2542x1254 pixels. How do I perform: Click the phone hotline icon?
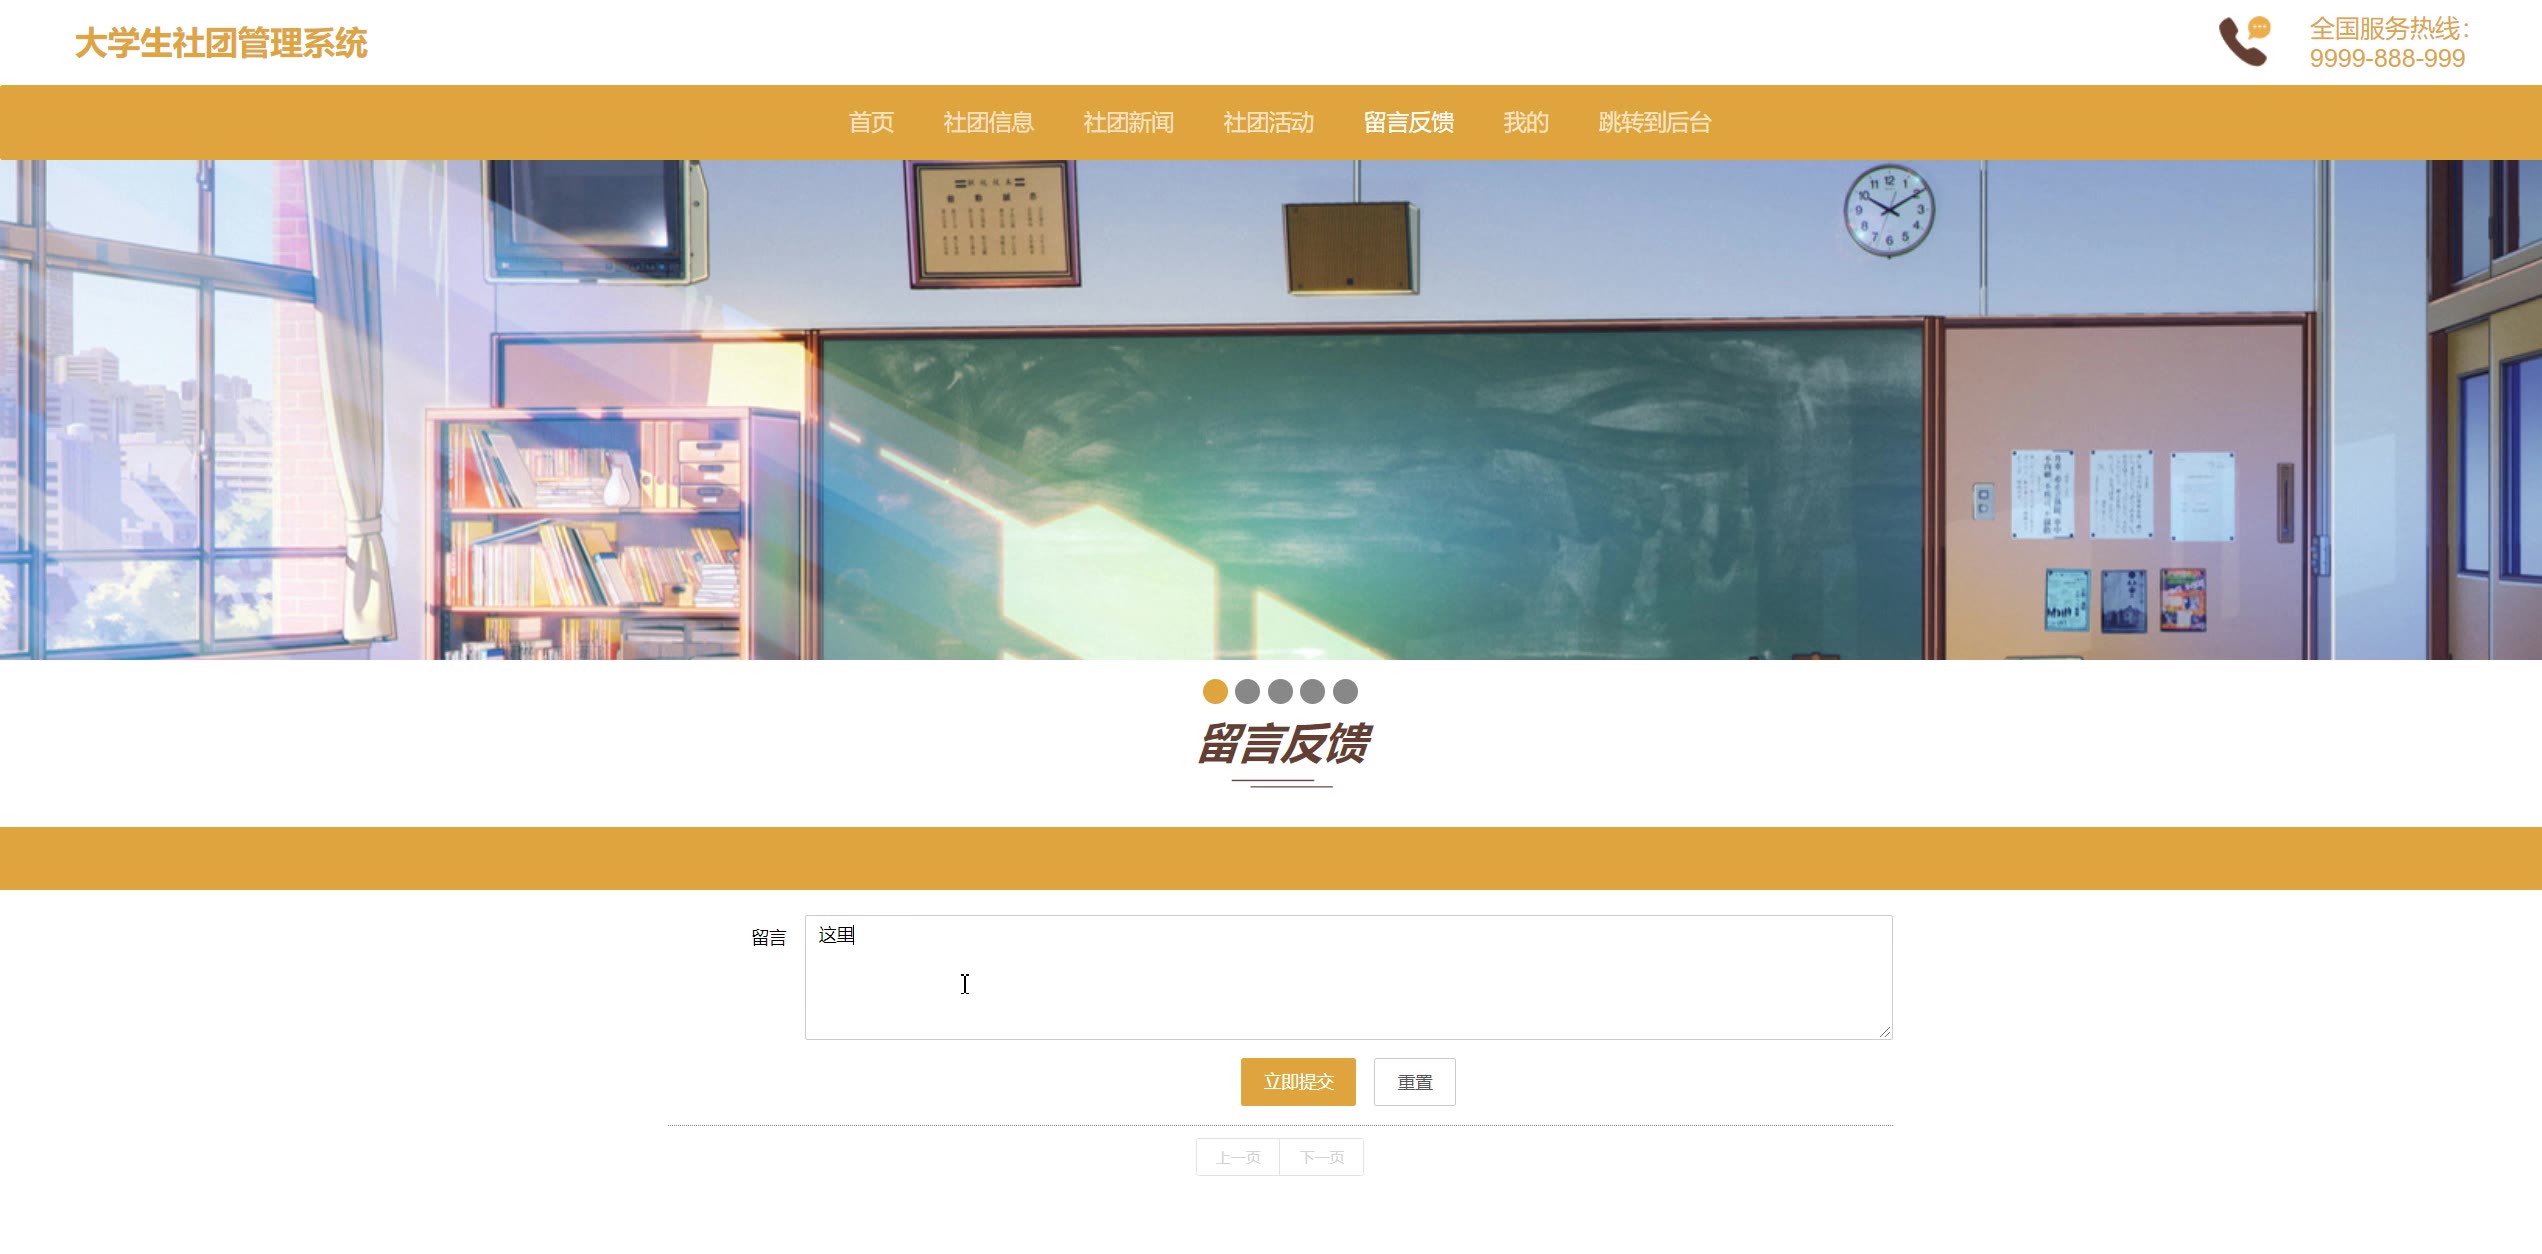coord(2244,42)
